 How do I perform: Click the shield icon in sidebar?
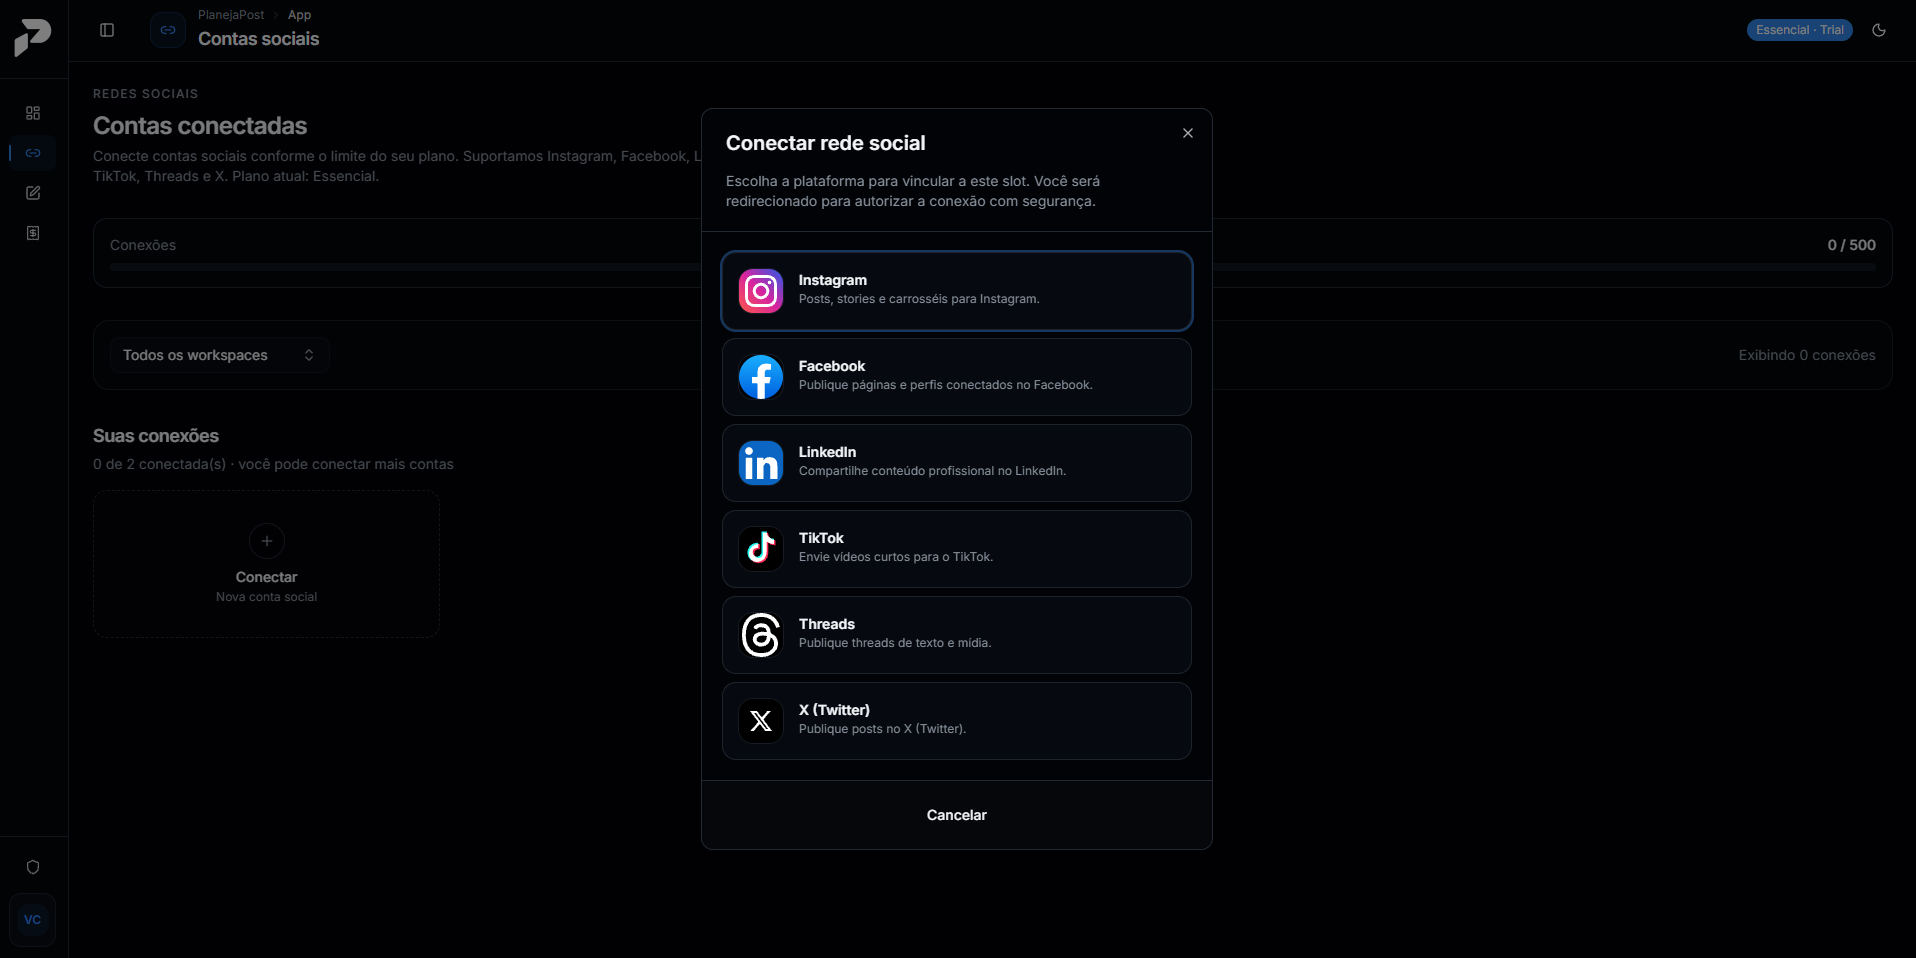33,867
